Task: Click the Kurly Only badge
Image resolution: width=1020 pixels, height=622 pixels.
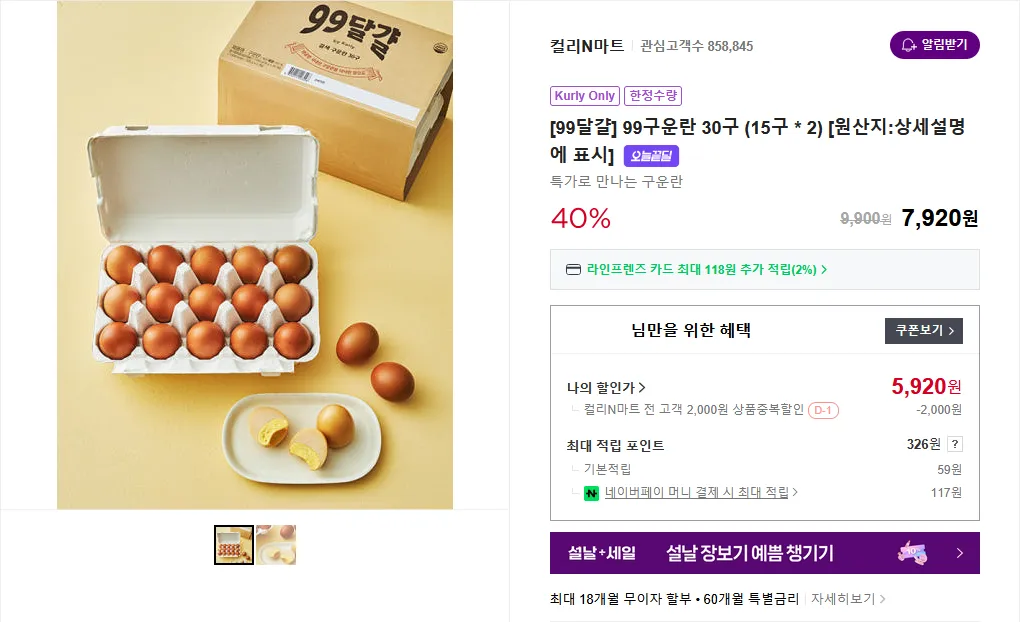Action: (x=585, y=96)
